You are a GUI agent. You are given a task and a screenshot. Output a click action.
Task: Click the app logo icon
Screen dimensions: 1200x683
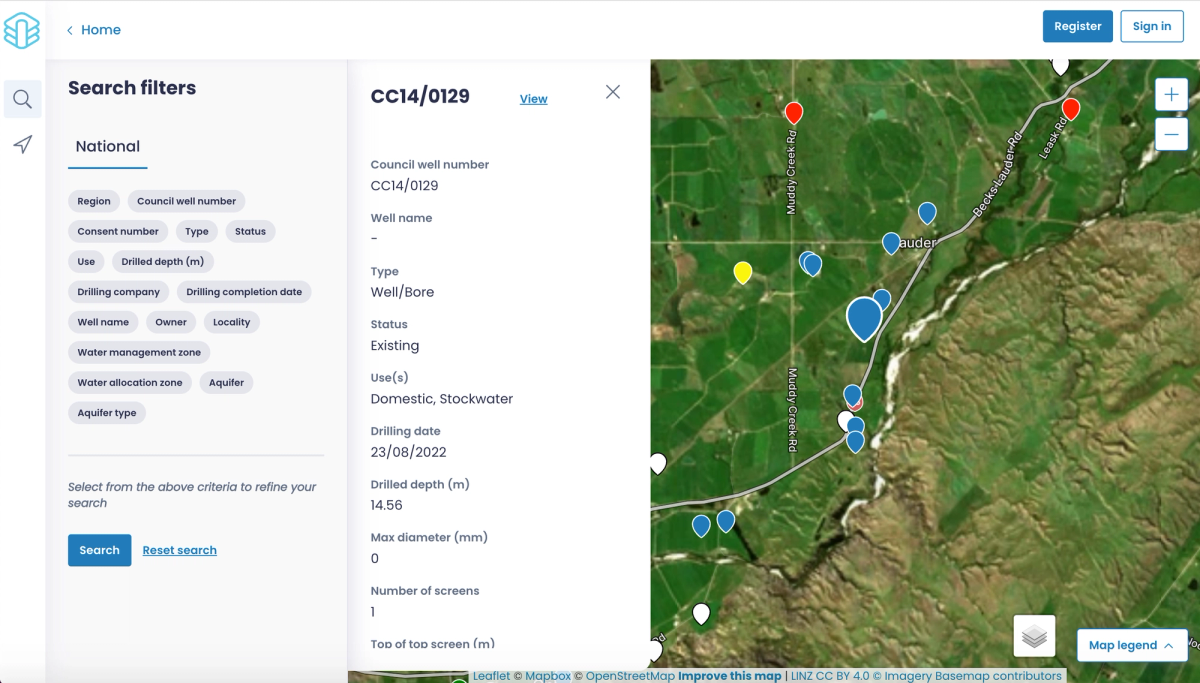coord(22,31)
